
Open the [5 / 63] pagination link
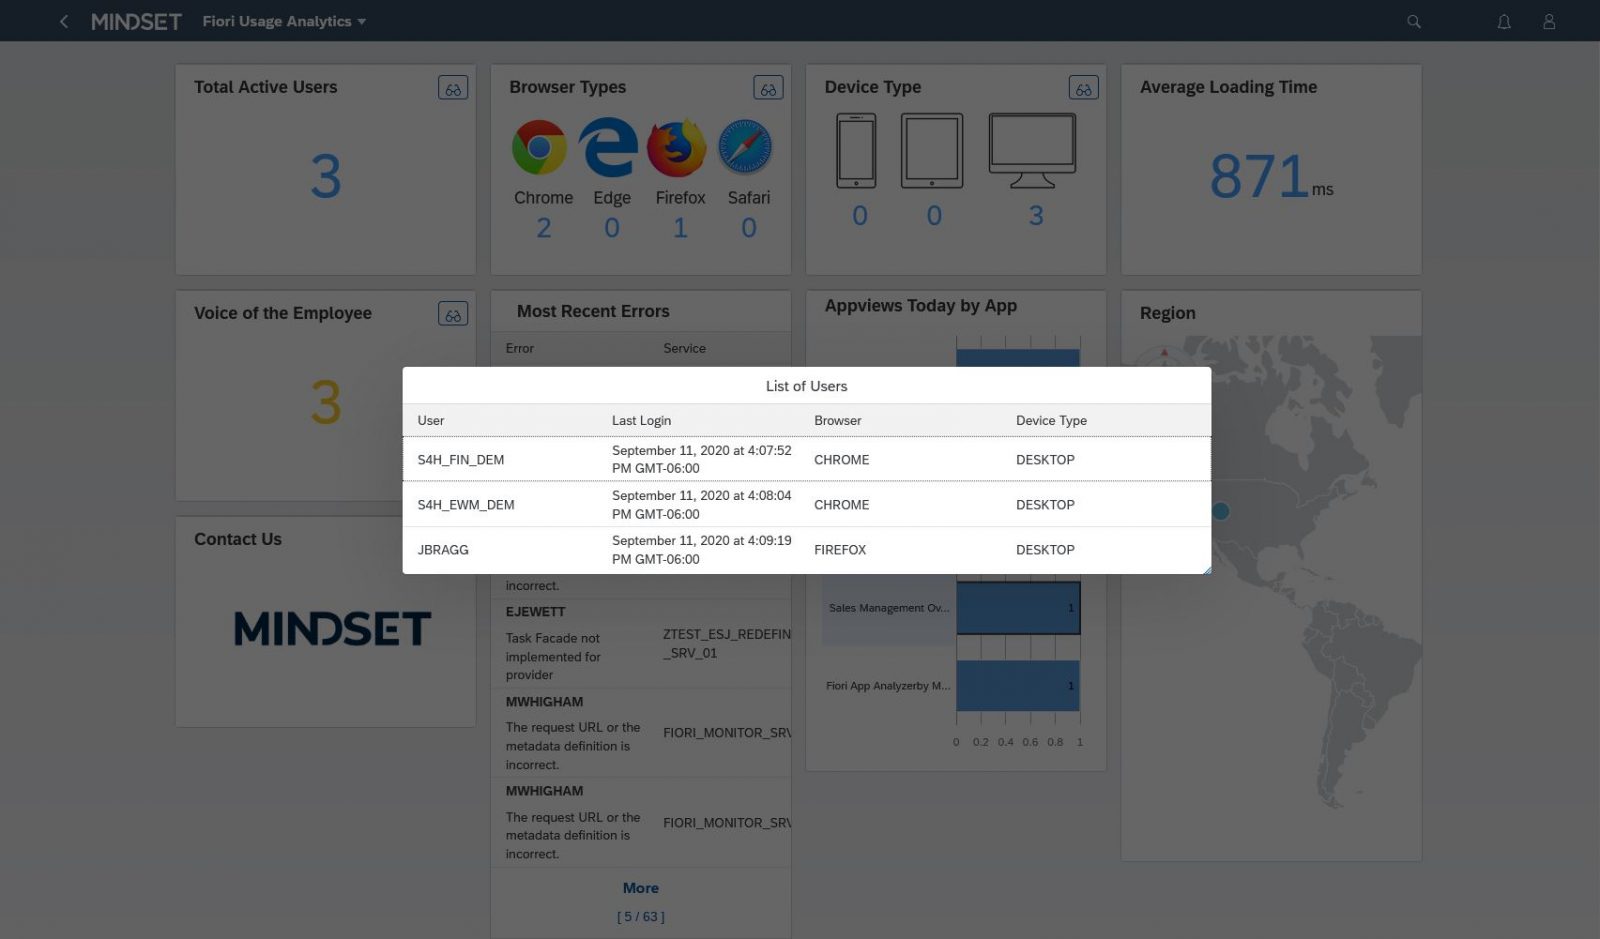pos(640,915)
